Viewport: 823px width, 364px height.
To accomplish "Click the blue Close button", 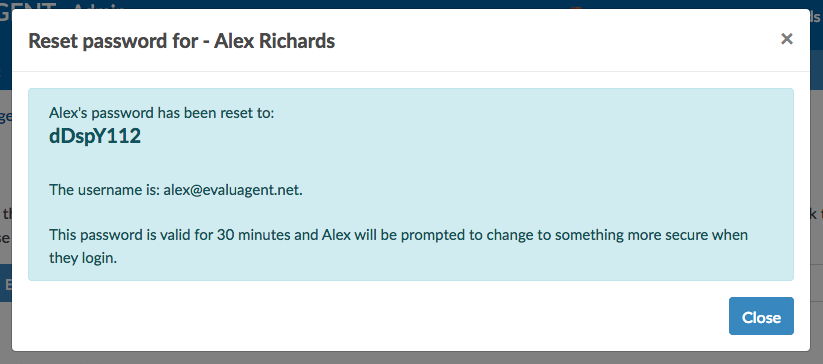I will click(761, 316).
